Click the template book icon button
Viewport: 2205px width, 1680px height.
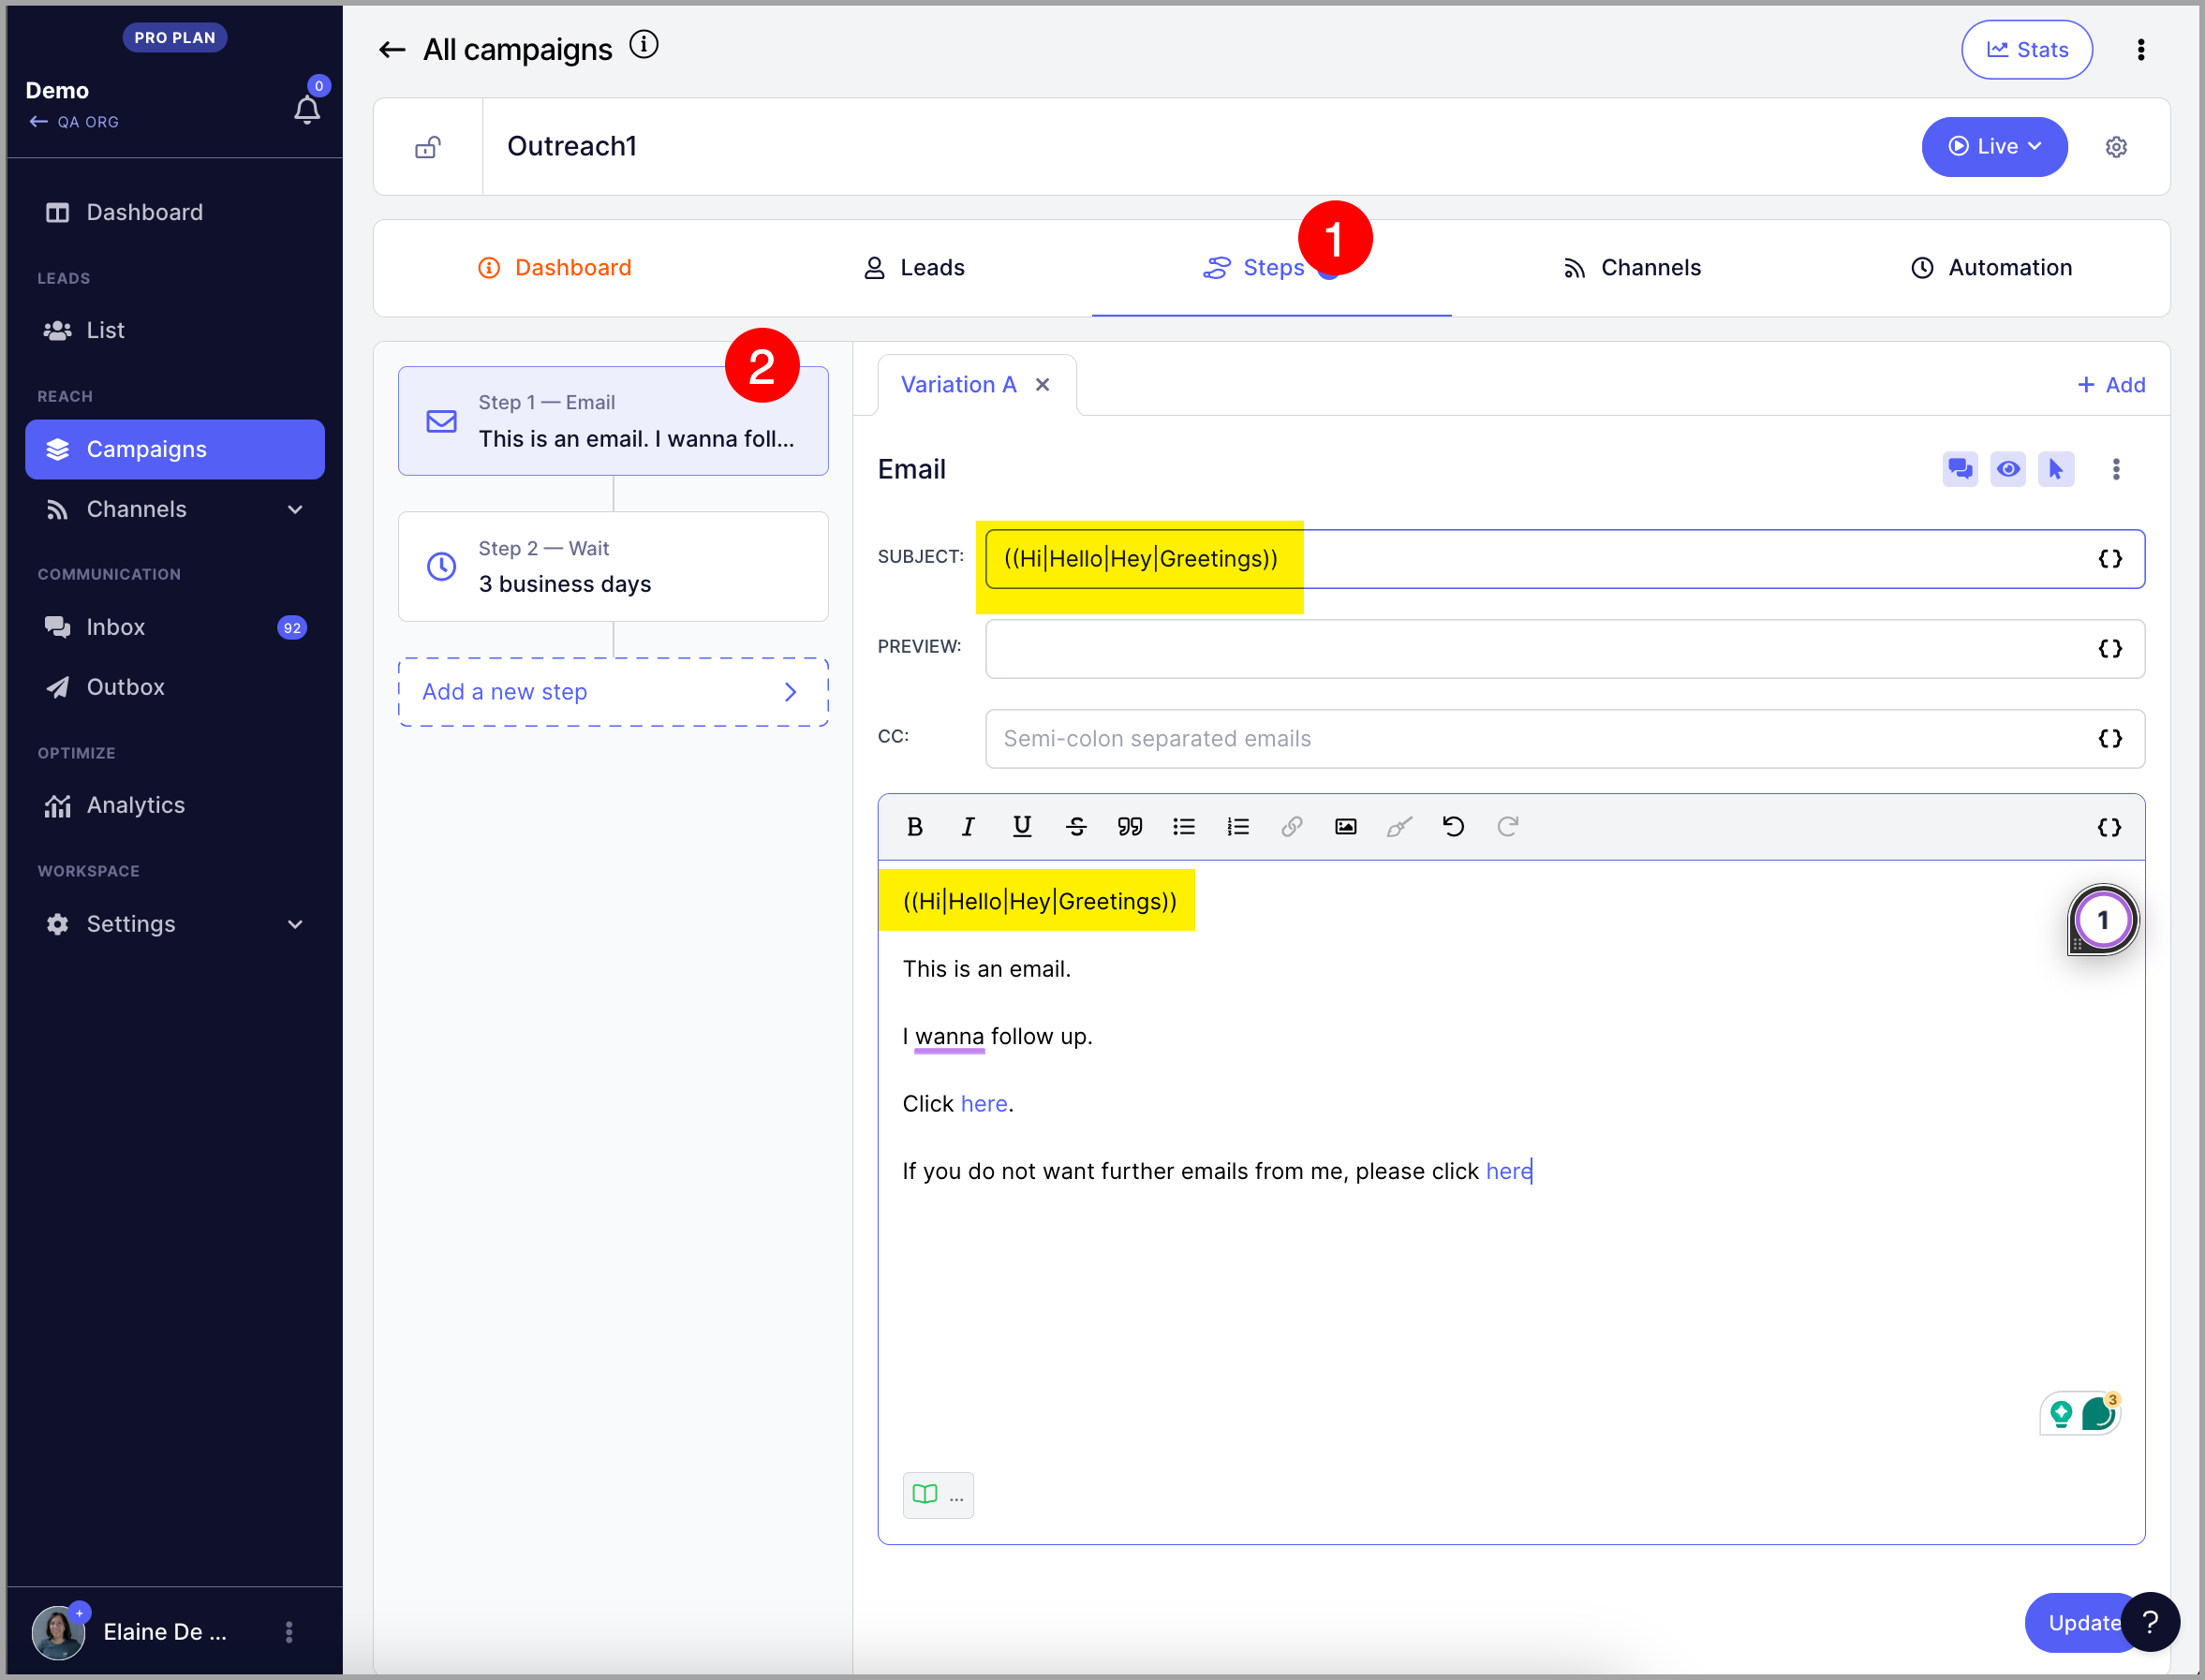tap(938, 1495)
